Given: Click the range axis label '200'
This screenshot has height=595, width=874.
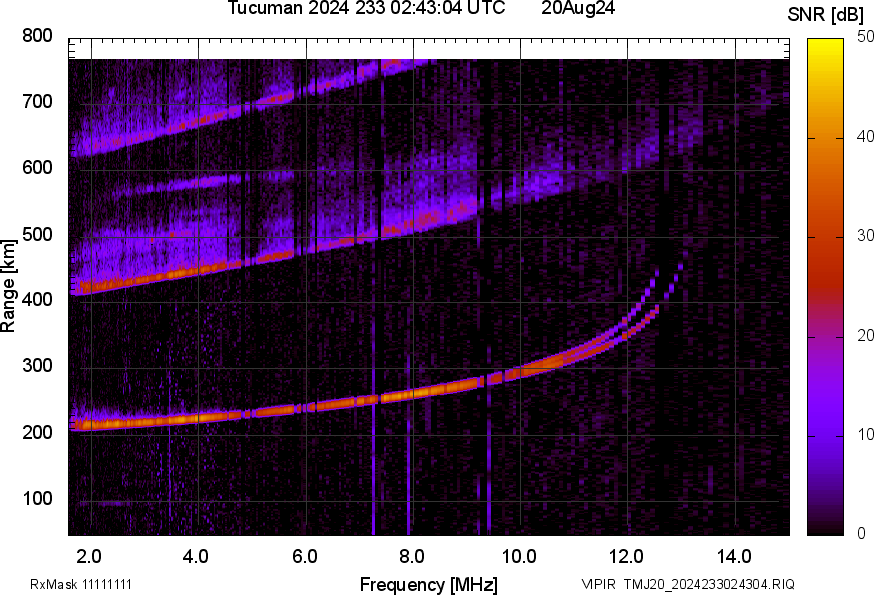Looking at the screenshot, I should pyautogui.click(x=37, y=432).
